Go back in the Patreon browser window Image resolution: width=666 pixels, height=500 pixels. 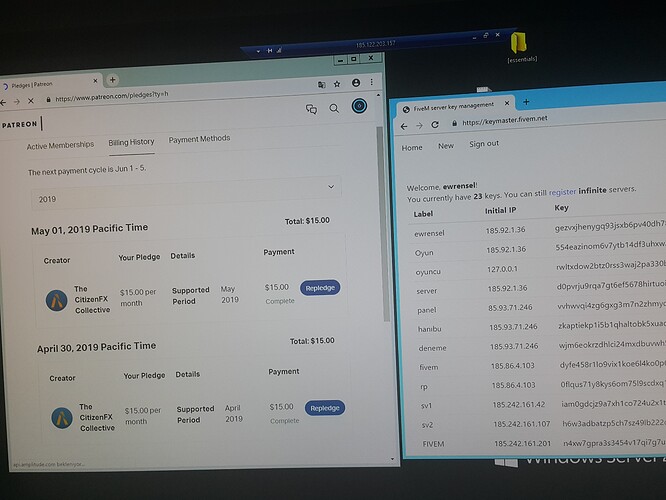(3, 102)
